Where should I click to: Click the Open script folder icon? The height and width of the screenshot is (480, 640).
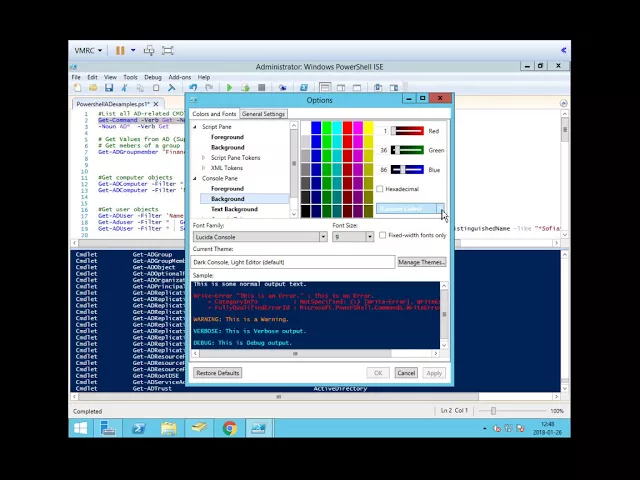[93, 87]
